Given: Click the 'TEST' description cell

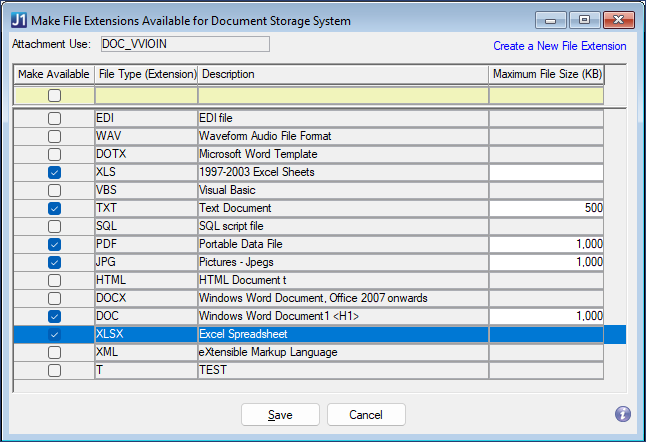Looking at the screenshot, I should (x=343, y=370).
